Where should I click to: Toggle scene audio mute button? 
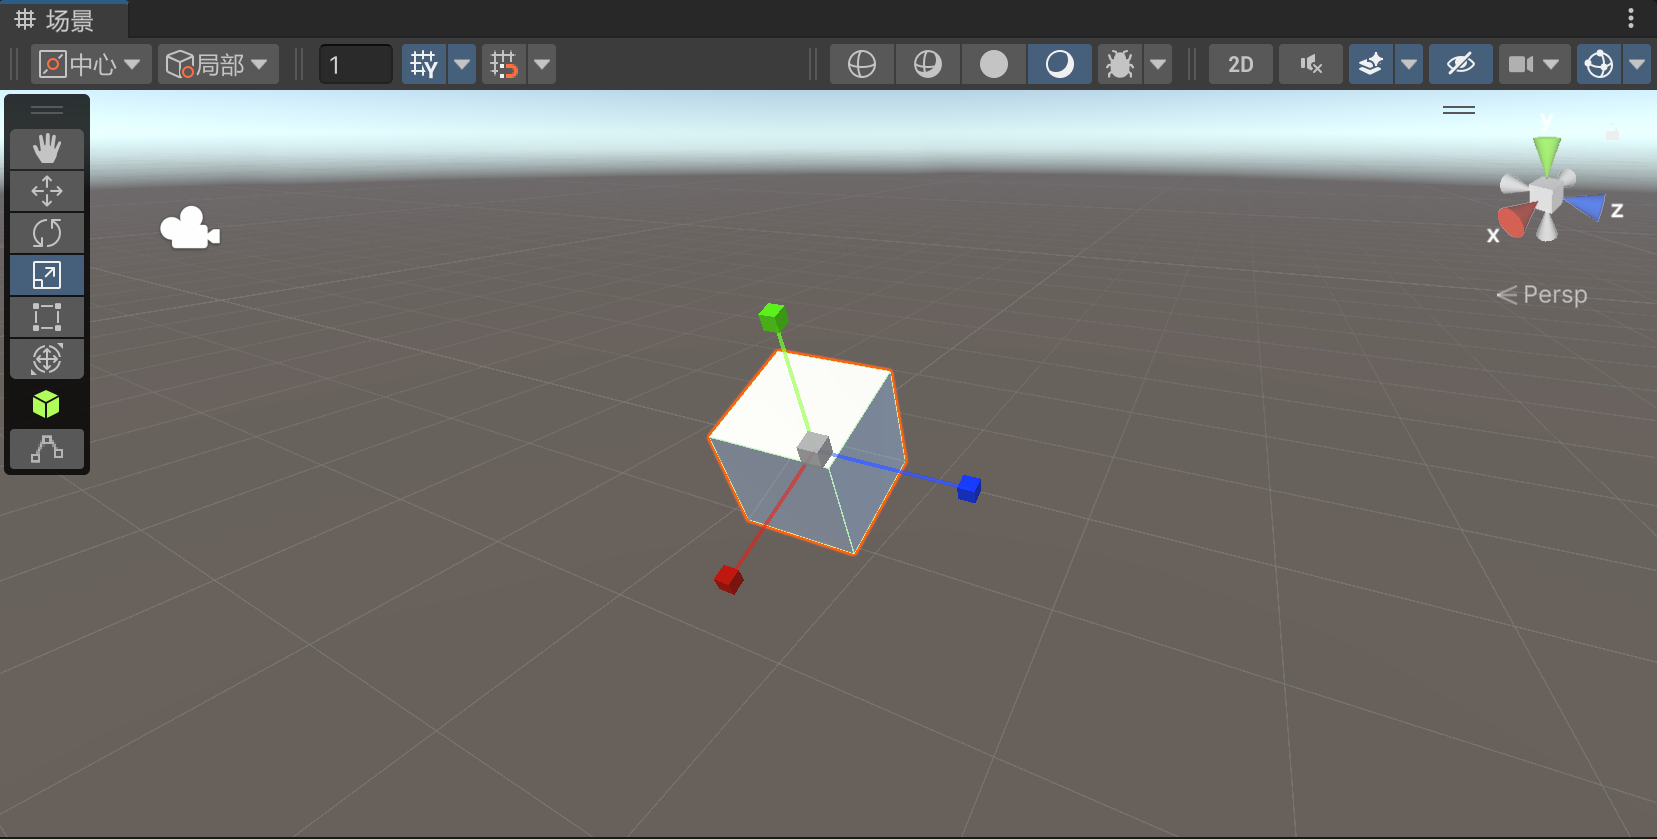1311,64
